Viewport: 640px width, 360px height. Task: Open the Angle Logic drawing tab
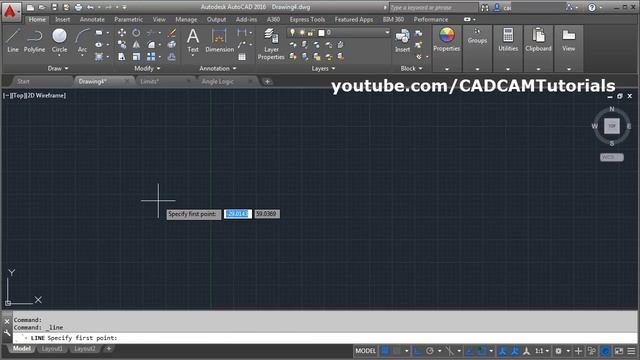tap(218, 82)
